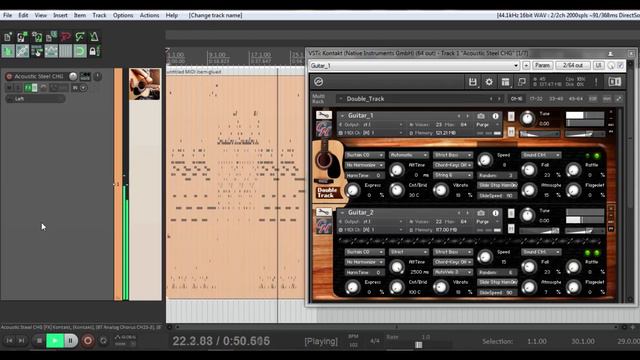Open the Guitar_1 preset dropdown in FX window
Viewport: 640px width, 360px height.
[x=414, y=66]
